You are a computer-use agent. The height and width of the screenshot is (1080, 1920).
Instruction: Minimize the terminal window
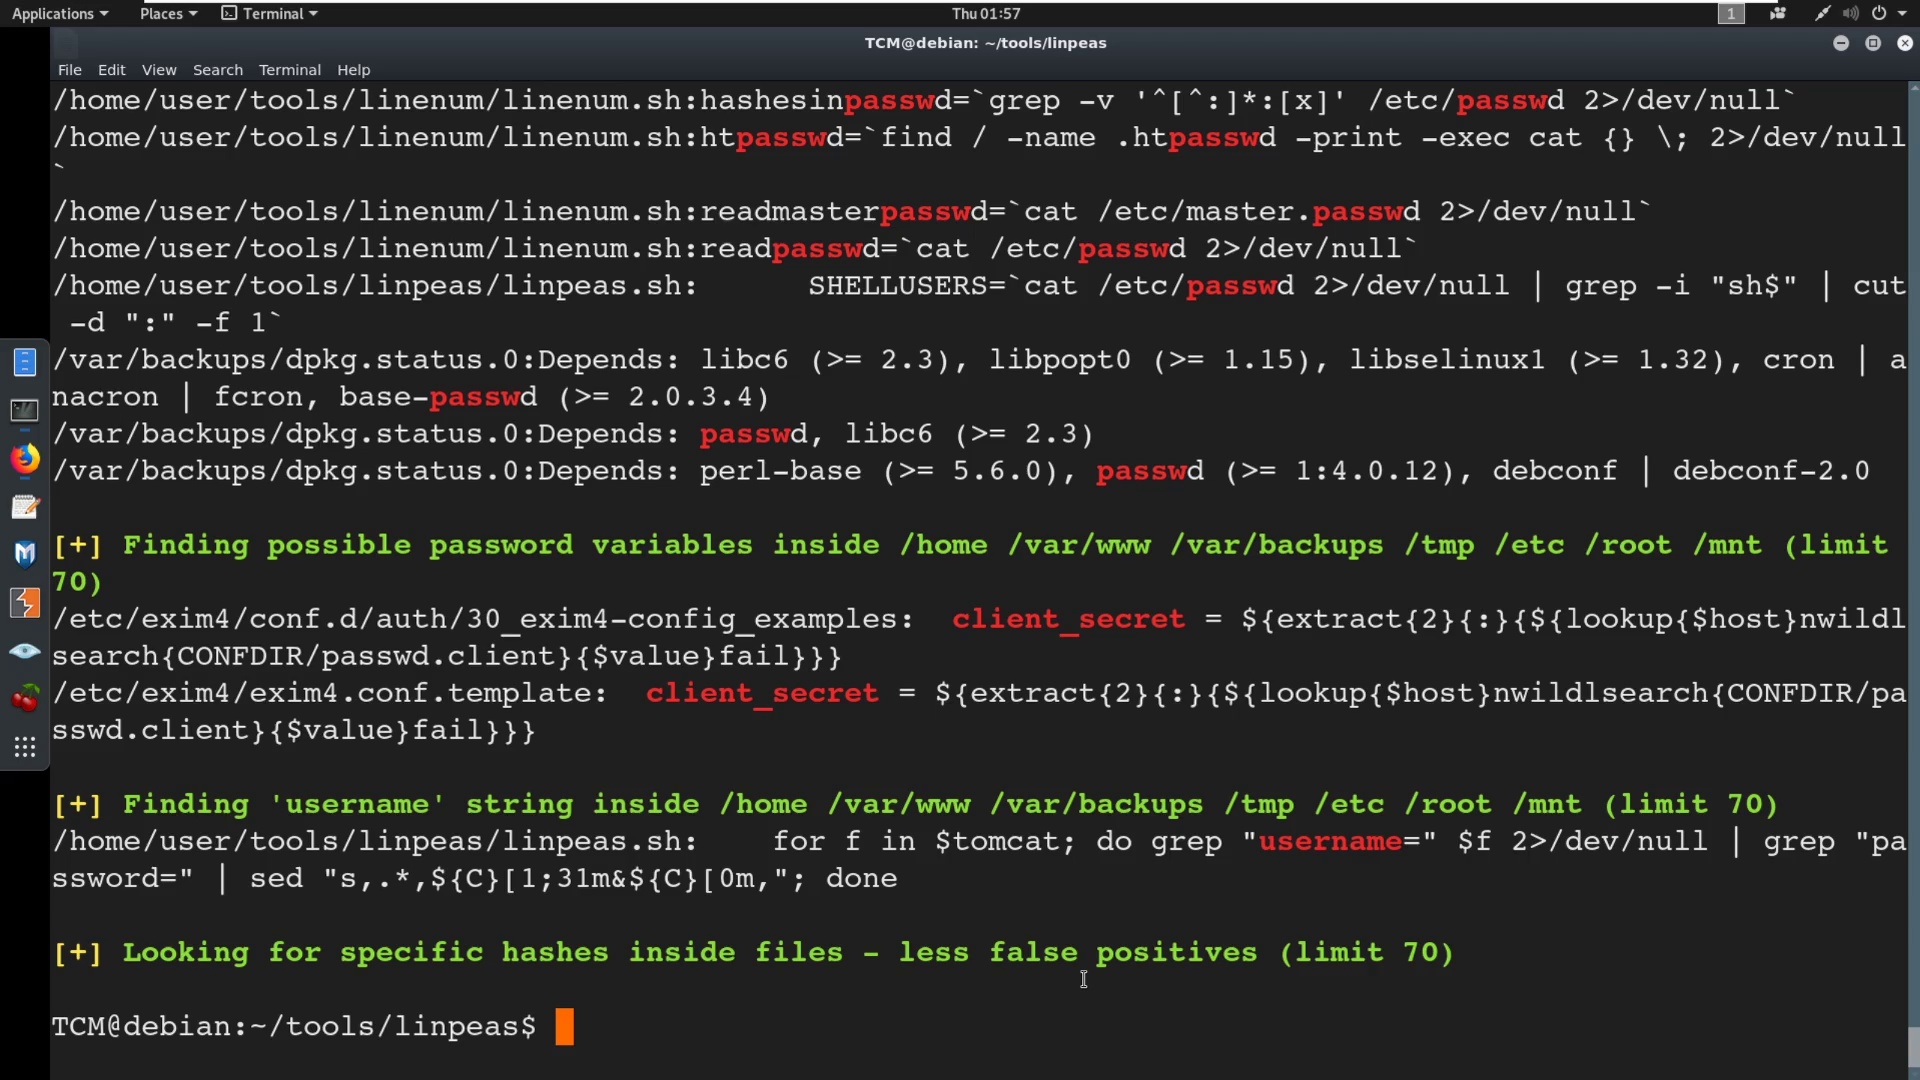(1841, 43)
